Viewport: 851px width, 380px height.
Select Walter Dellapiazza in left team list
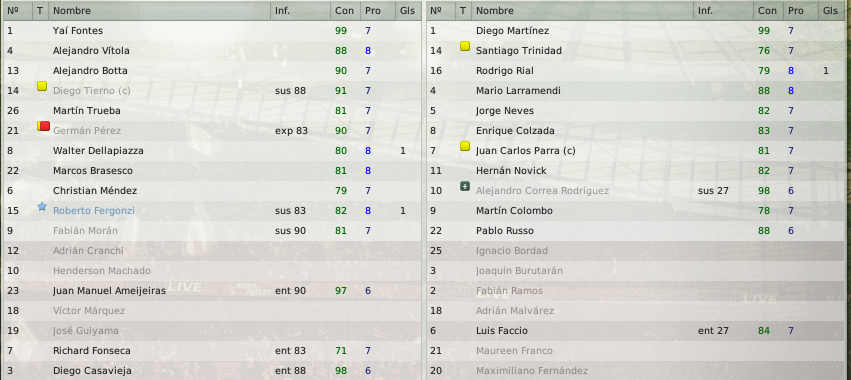click(x=212, y=150)
